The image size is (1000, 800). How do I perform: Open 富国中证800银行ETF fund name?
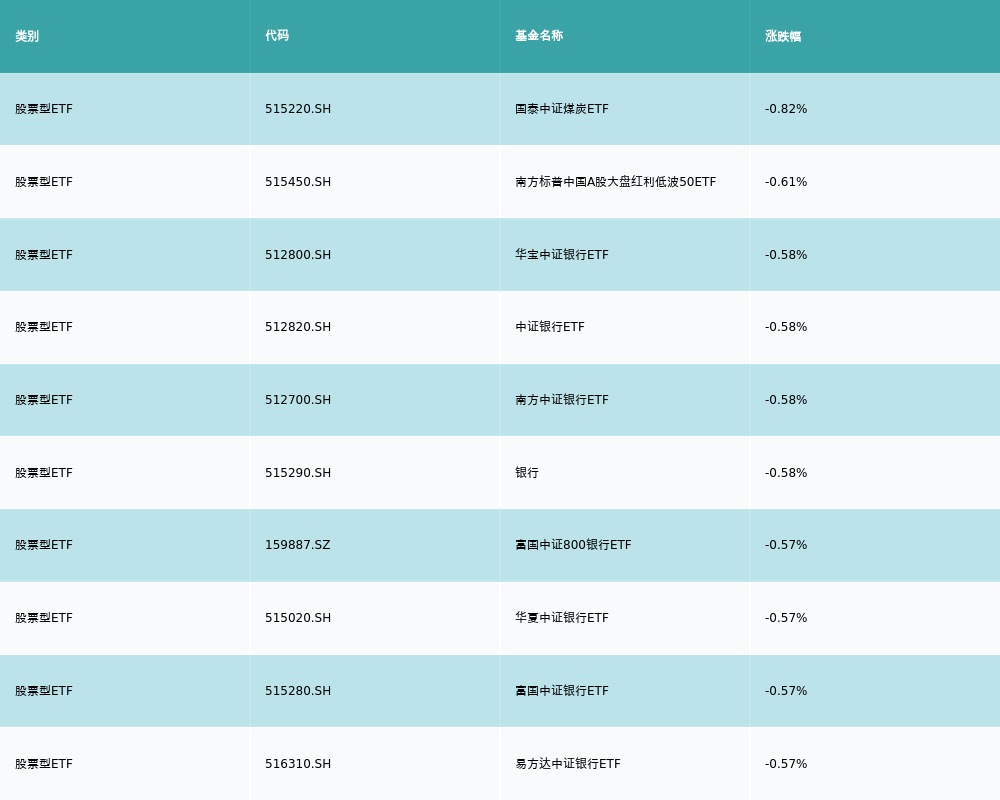573,545
